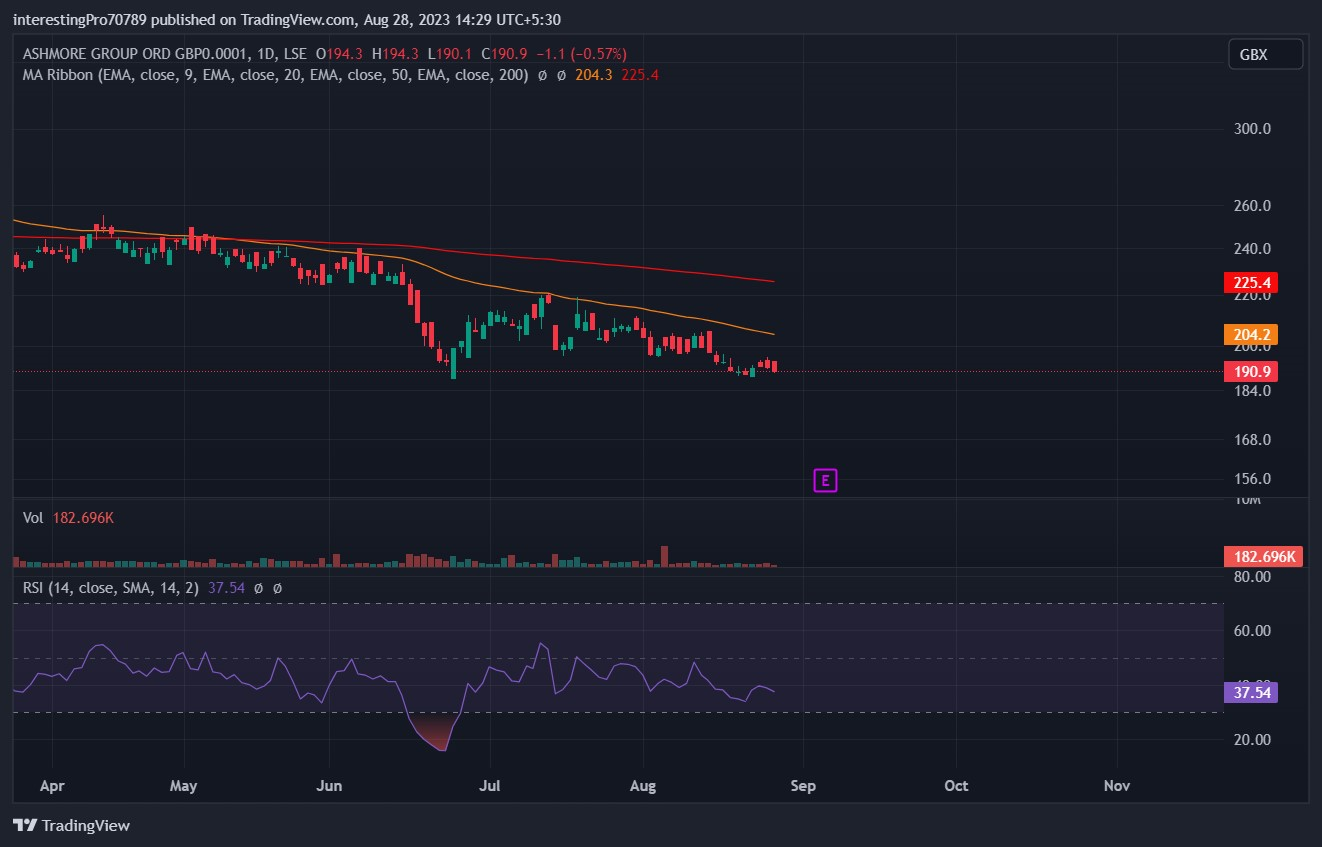Viewport: 1322px width, 847px height.
Task: Click the red 225.4 EMA price label
Action: point(1251,283)
